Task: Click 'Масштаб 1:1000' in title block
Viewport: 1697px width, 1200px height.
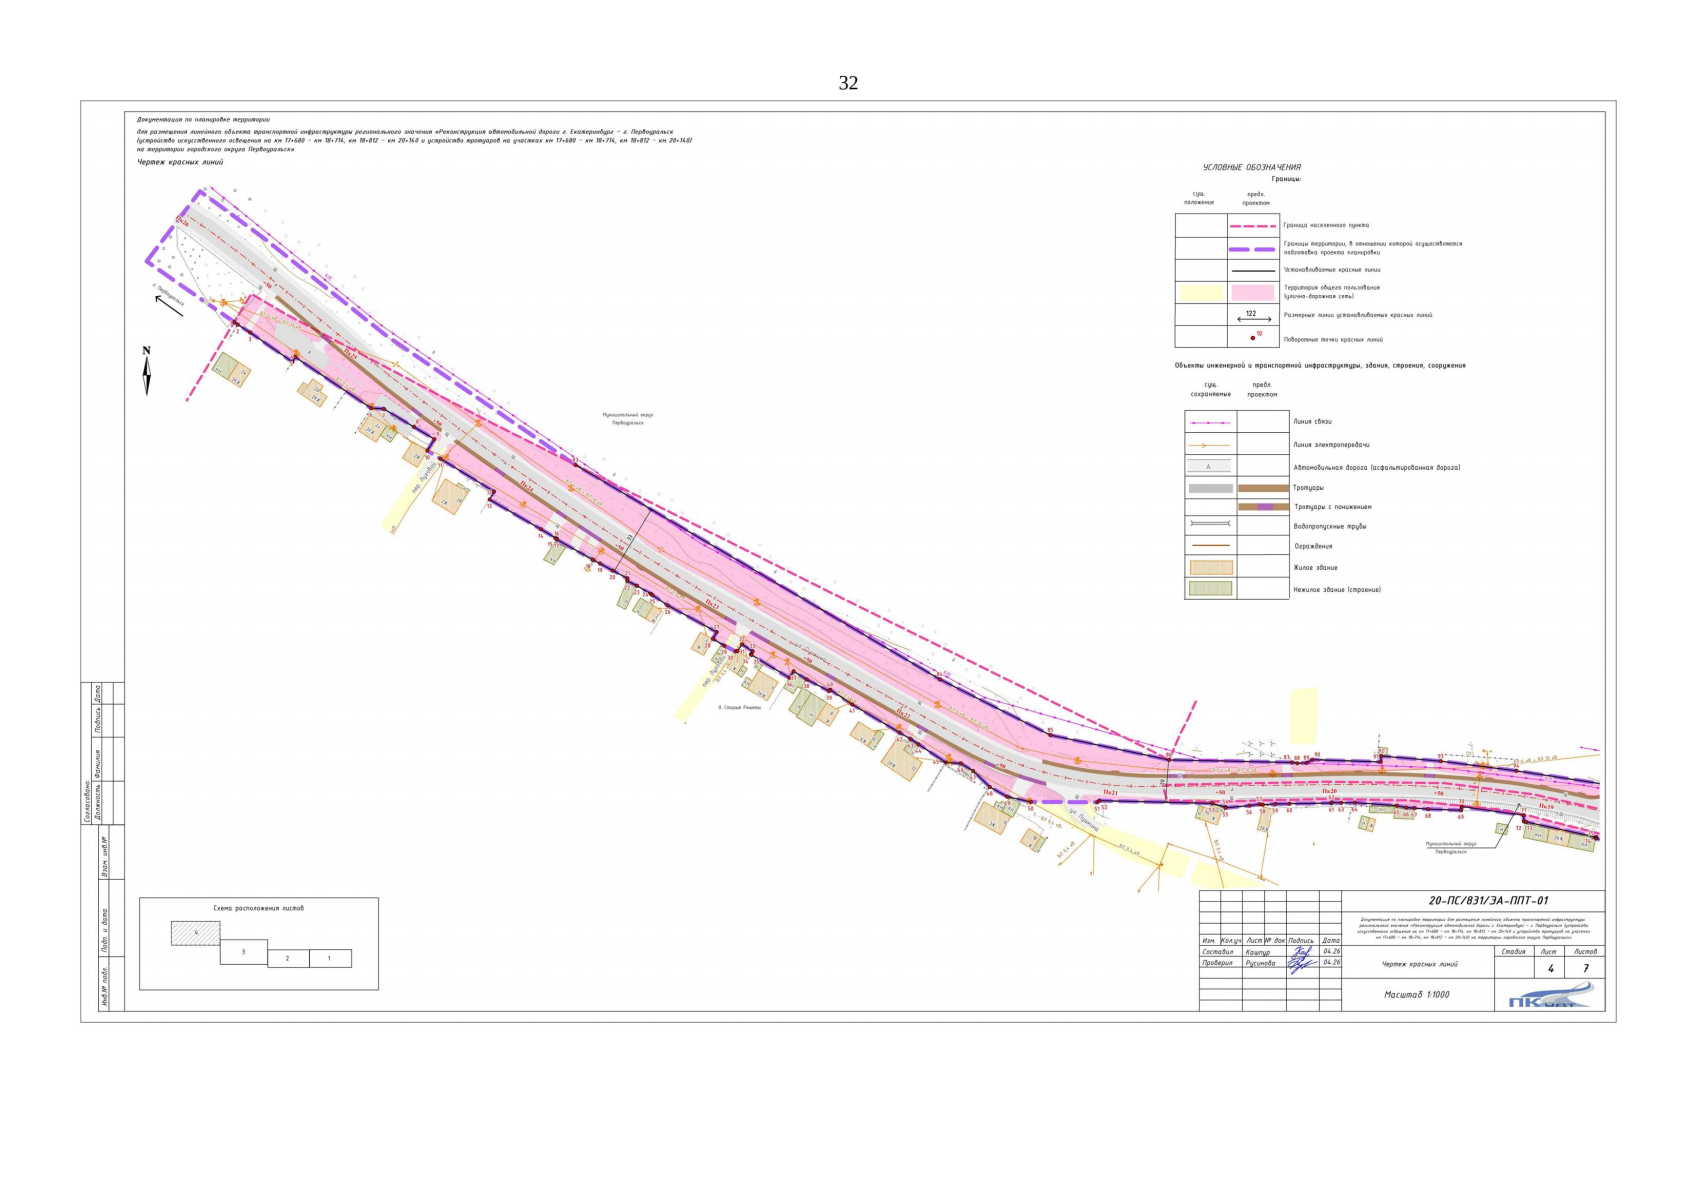Action: point(1416,995)
